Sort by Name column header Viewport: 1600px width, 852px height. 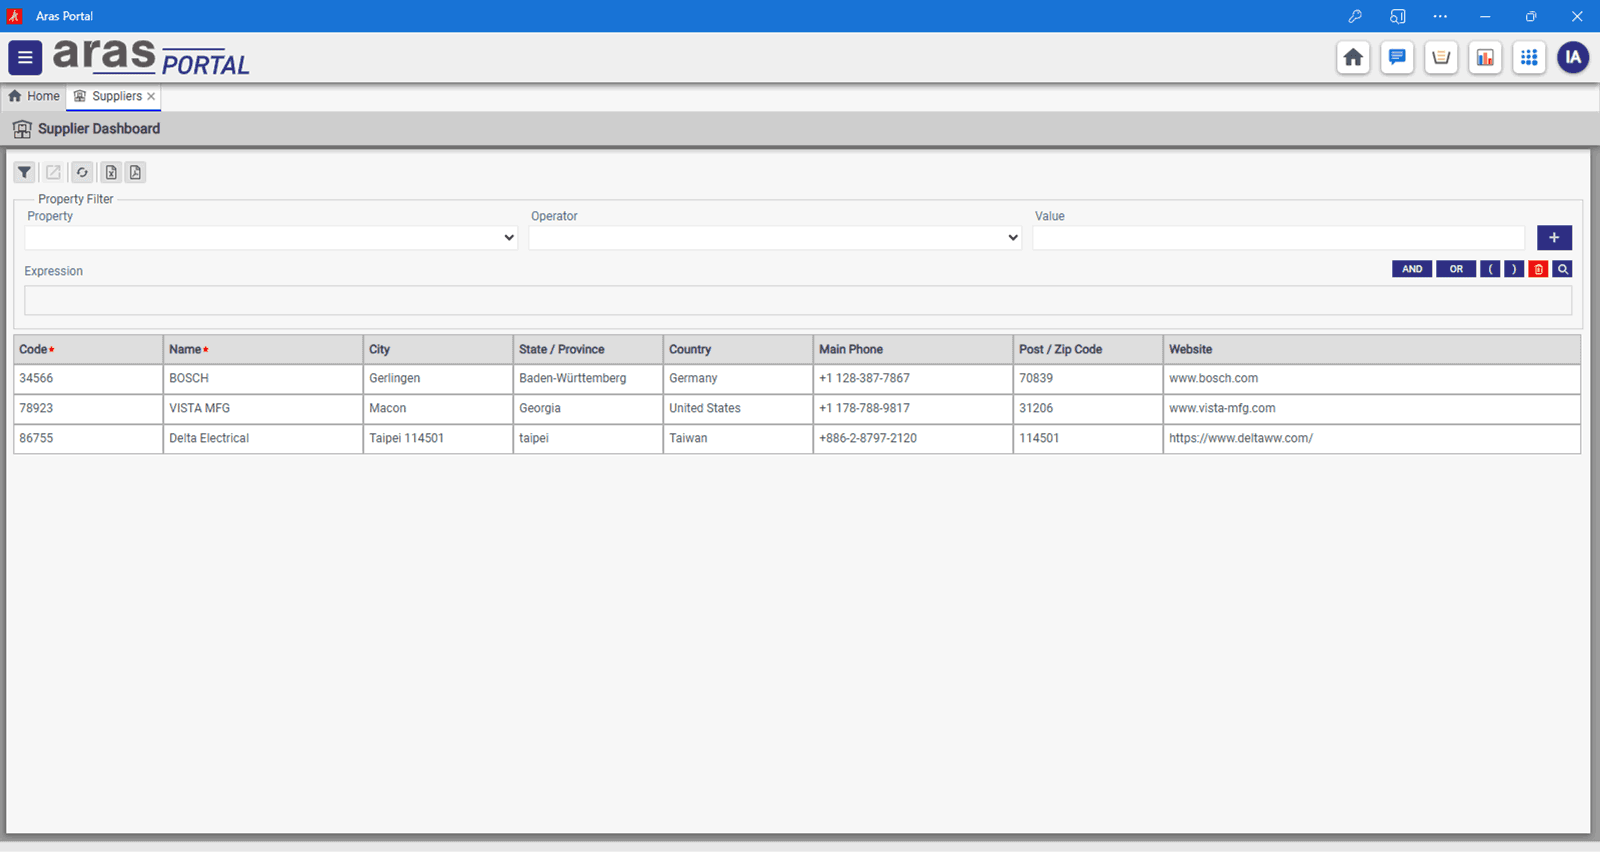[x=263, y=349]
